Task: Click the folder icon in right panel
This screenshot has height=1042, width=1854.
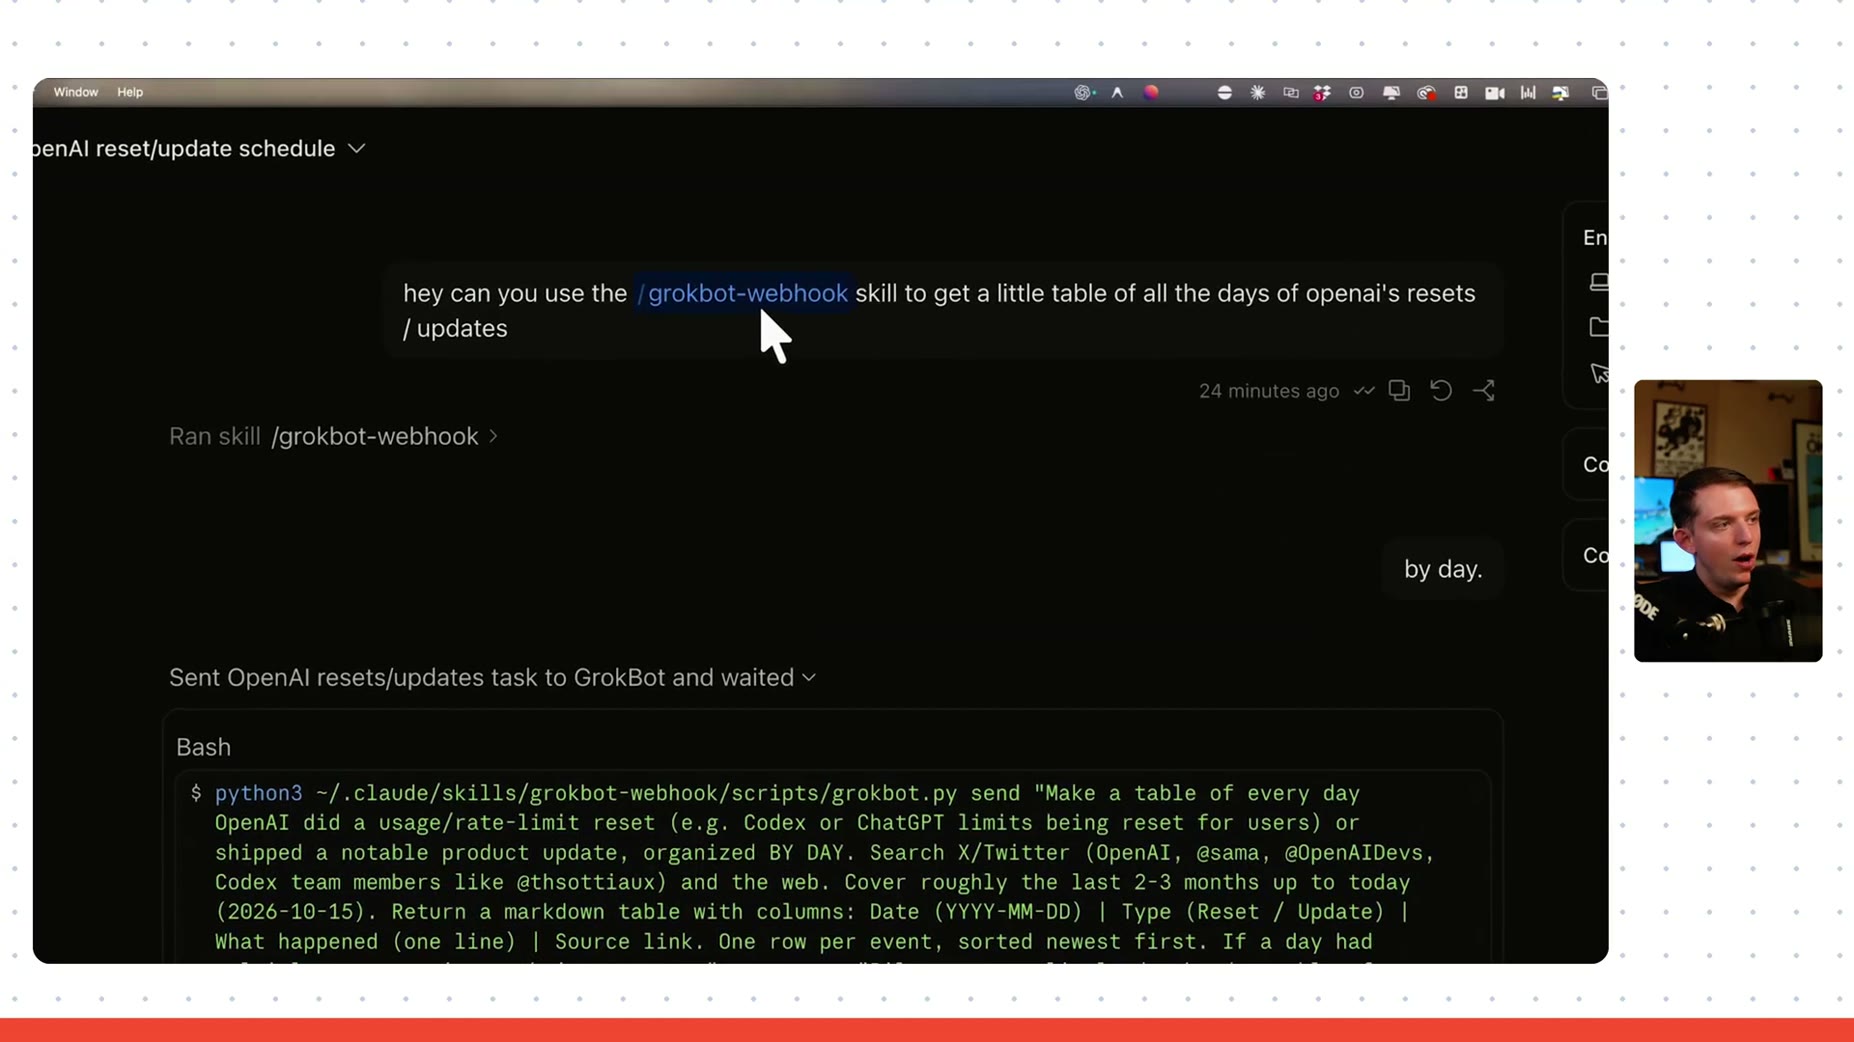Action: 1599,327
